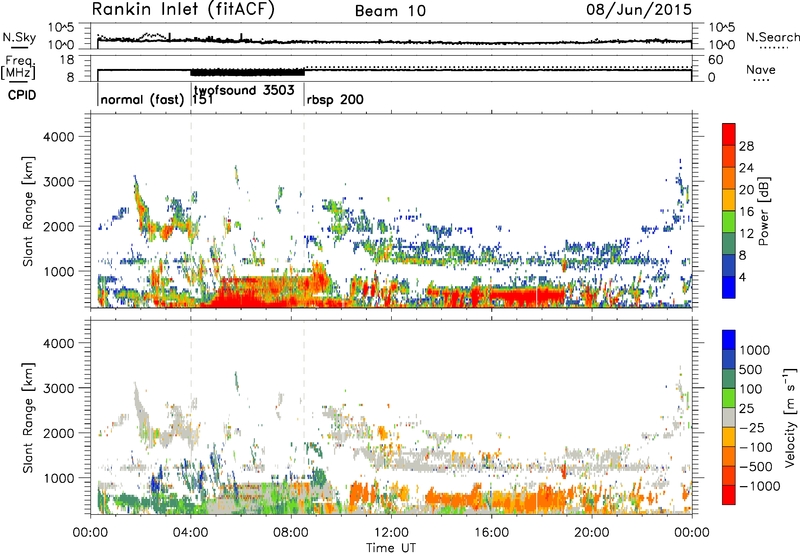Image resolution: width=800 pixels, height=554 pixels.
Task: Click the '60' Nave axis tick label
Action: pos(715,60)
